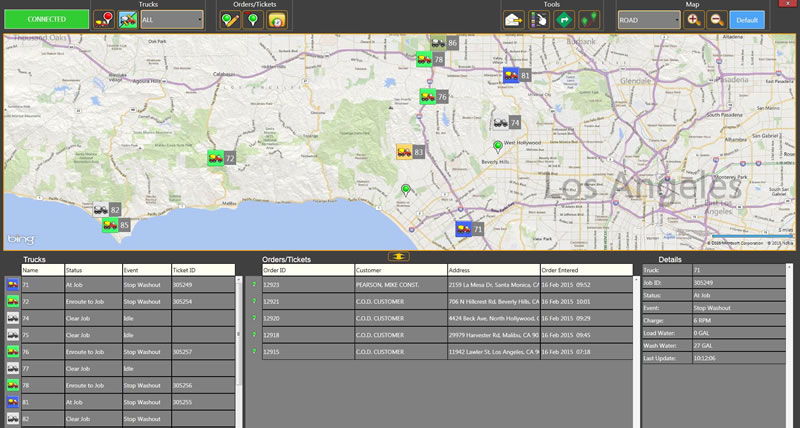Zoom out on the map
Screen dimensions: 800x428
pyautogui.click(x=718, y=19)
